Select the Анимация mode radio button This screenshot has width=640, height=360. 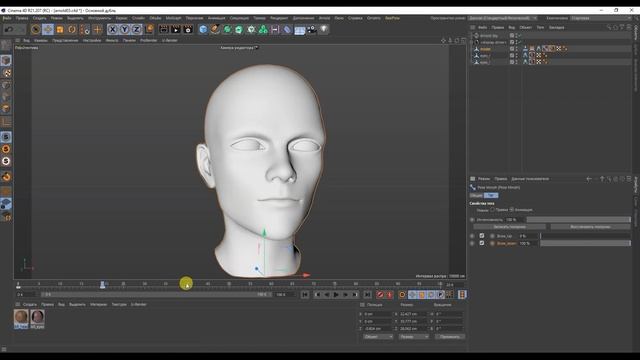click(x=512, y=210)
